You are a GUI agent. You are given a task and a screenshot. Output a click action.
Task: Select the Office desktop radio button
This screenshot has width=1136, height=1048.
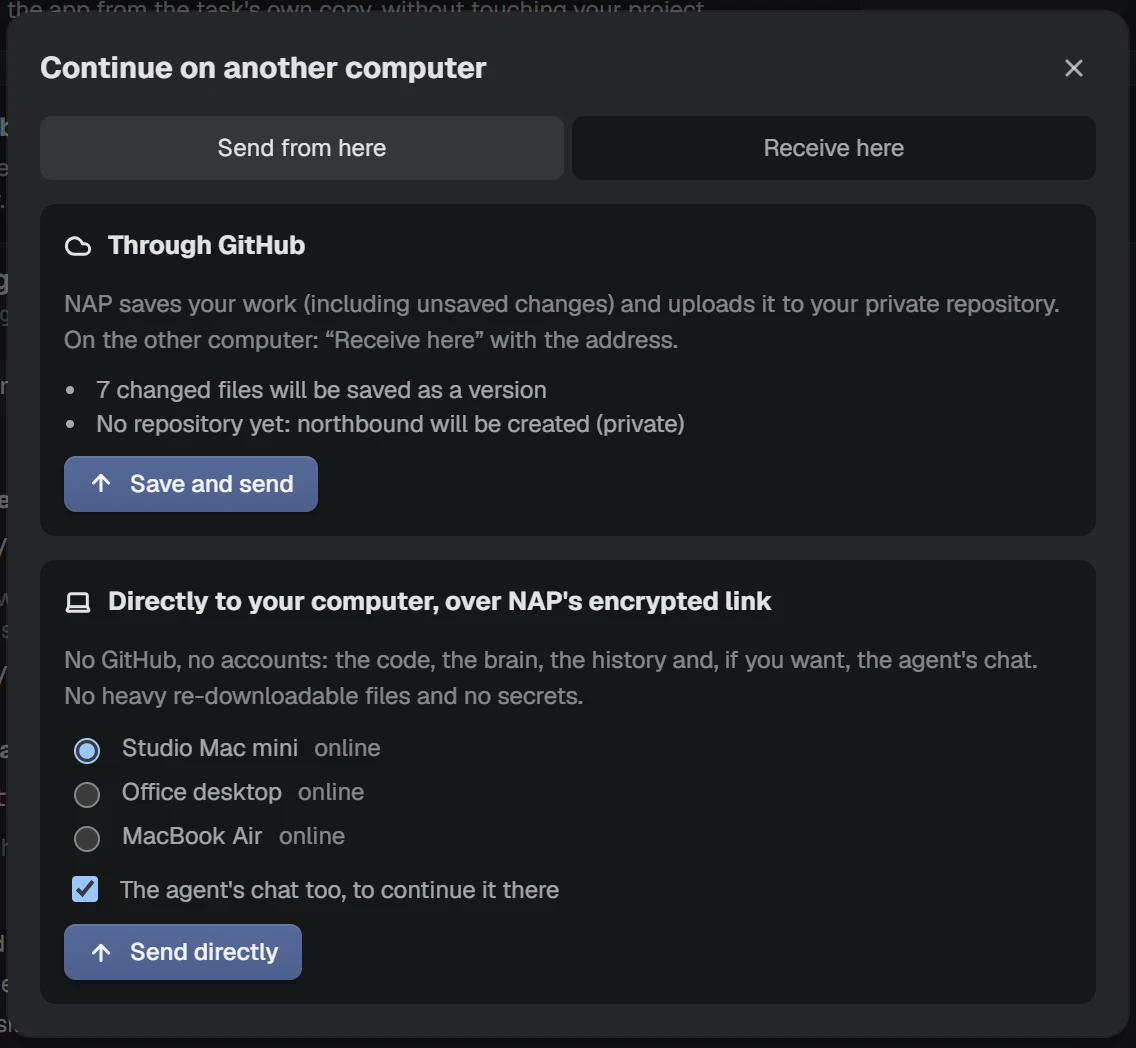(87, 795)
